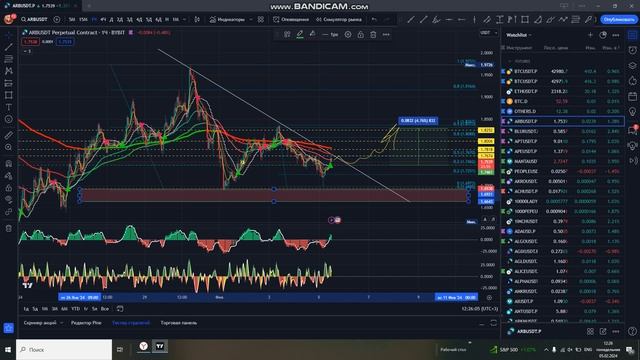Open the emoji icons tool
The height and width of the screenshot is (360, 640).
pos(9,119)
